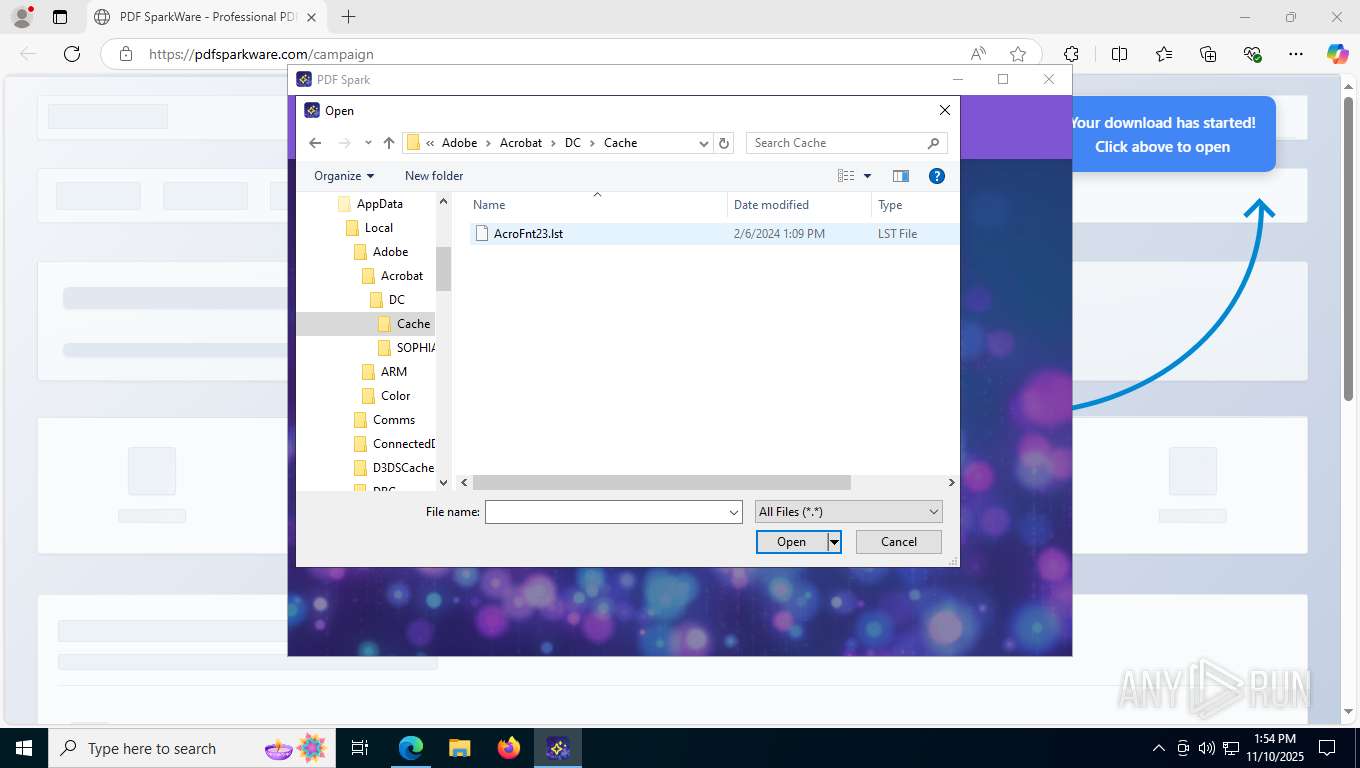1360x768 pixels.
Task: Add this page to favorites star
Action: tap(1018, 54)
